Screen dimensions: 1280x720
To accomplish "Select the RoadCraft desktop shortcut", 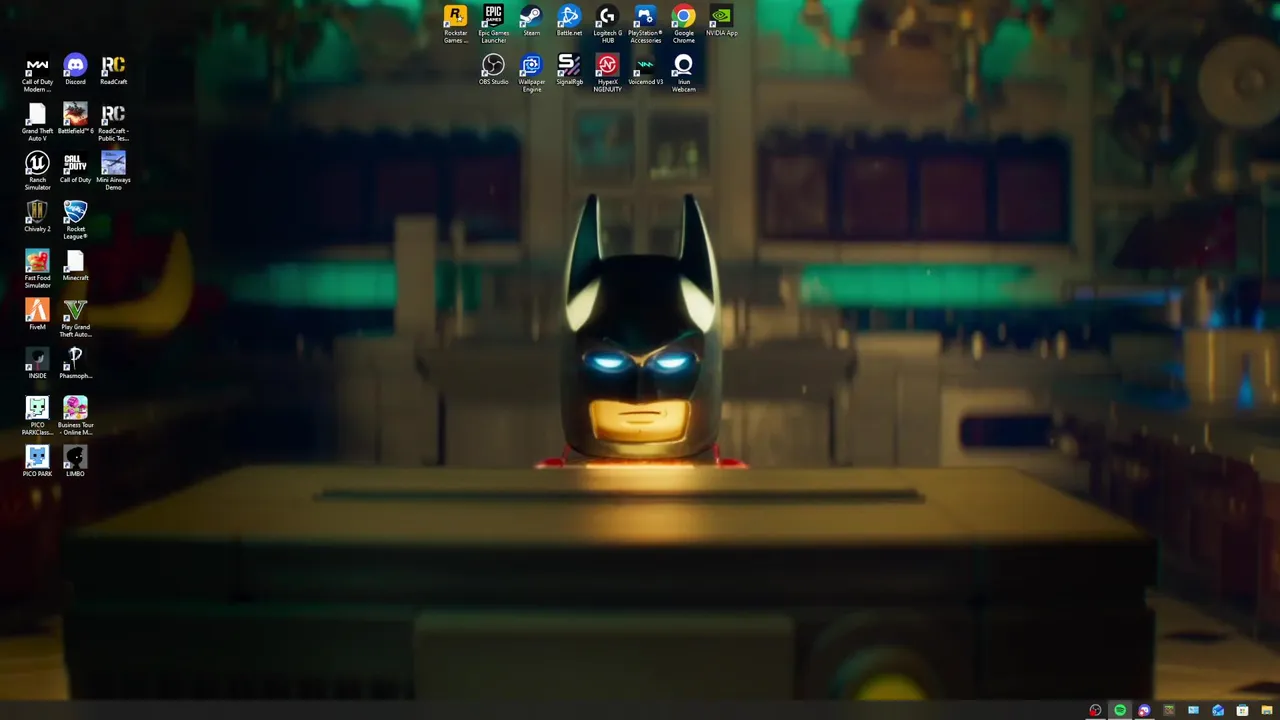I will click(x=113, y=70).
